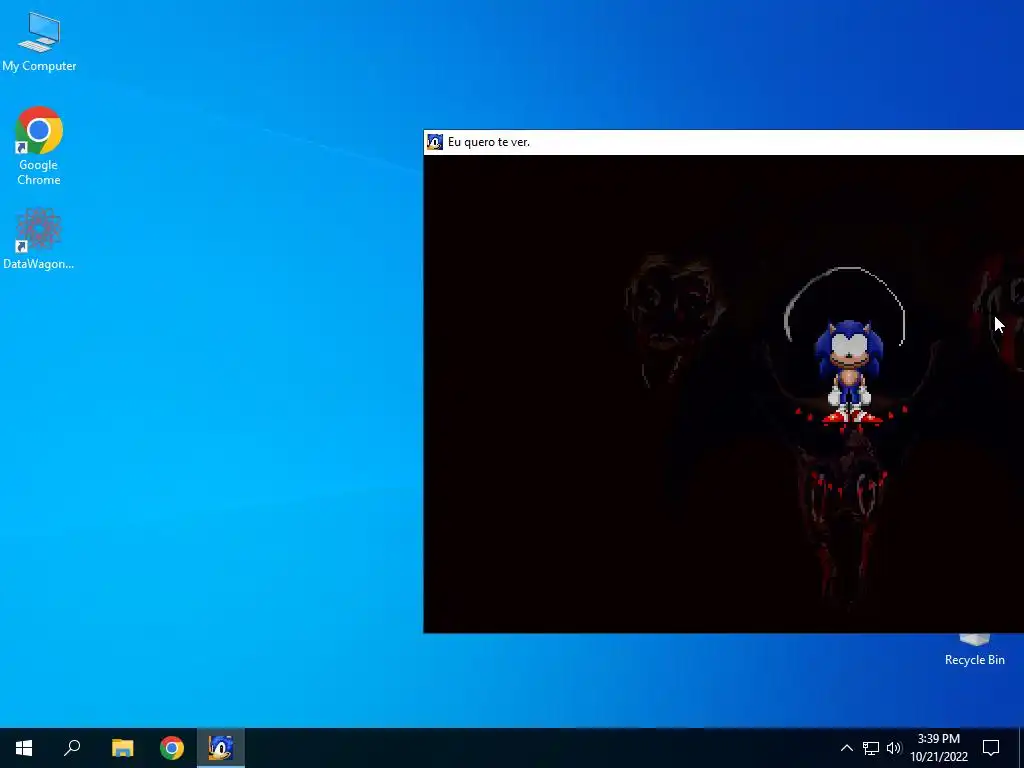Select the Sonic game taskbar button
The height and width of the screenshot is (768, 1024).
click(221, 748)
